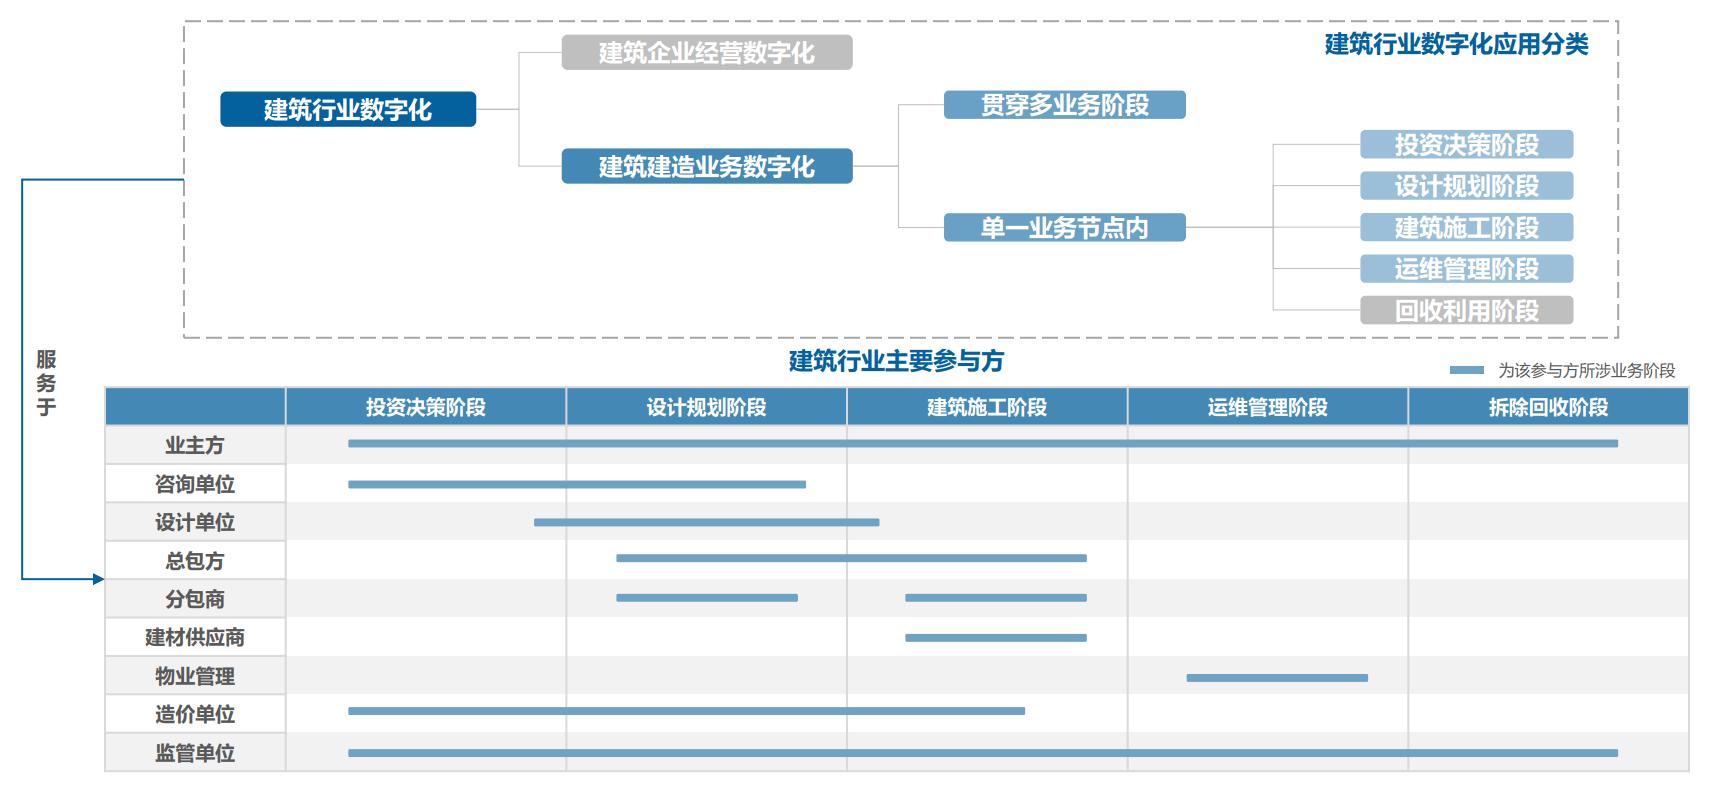Click the 监管单位 timeline bar
Viewport: 1715px width, 789px height.
coord(983,753)
